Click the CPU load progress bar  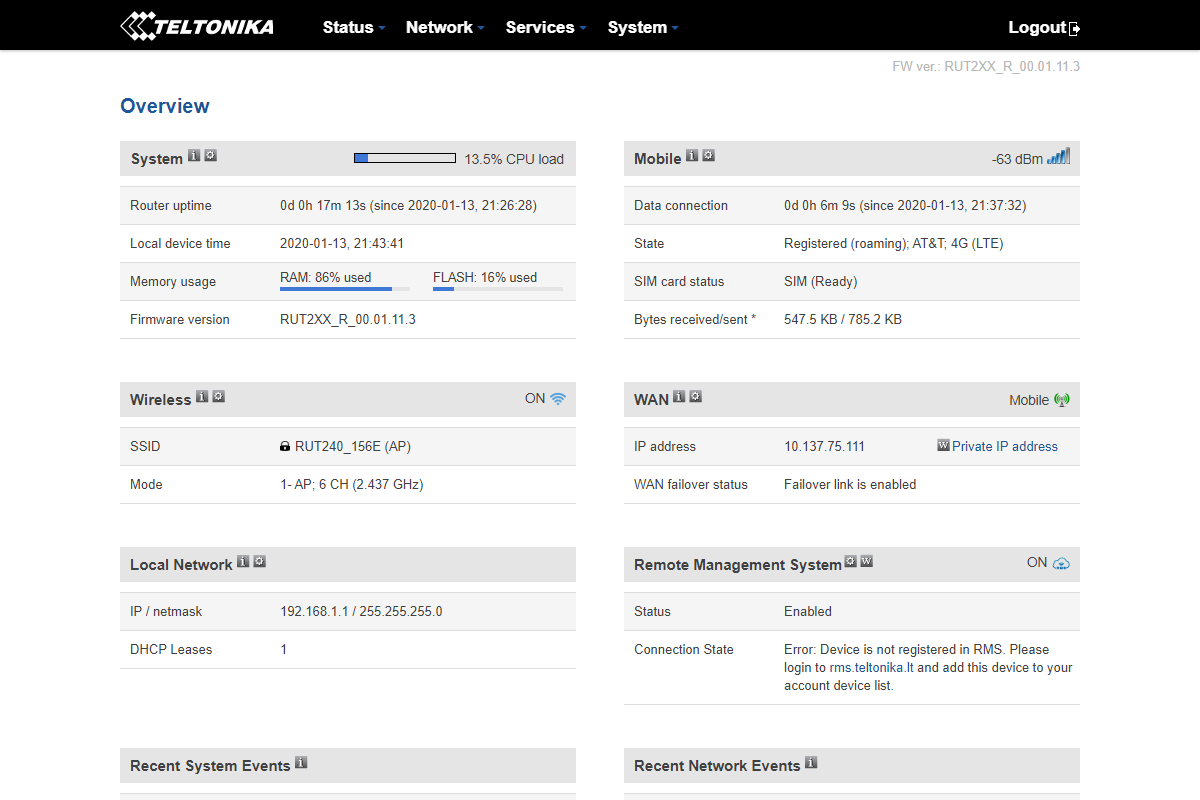(405, 158)
